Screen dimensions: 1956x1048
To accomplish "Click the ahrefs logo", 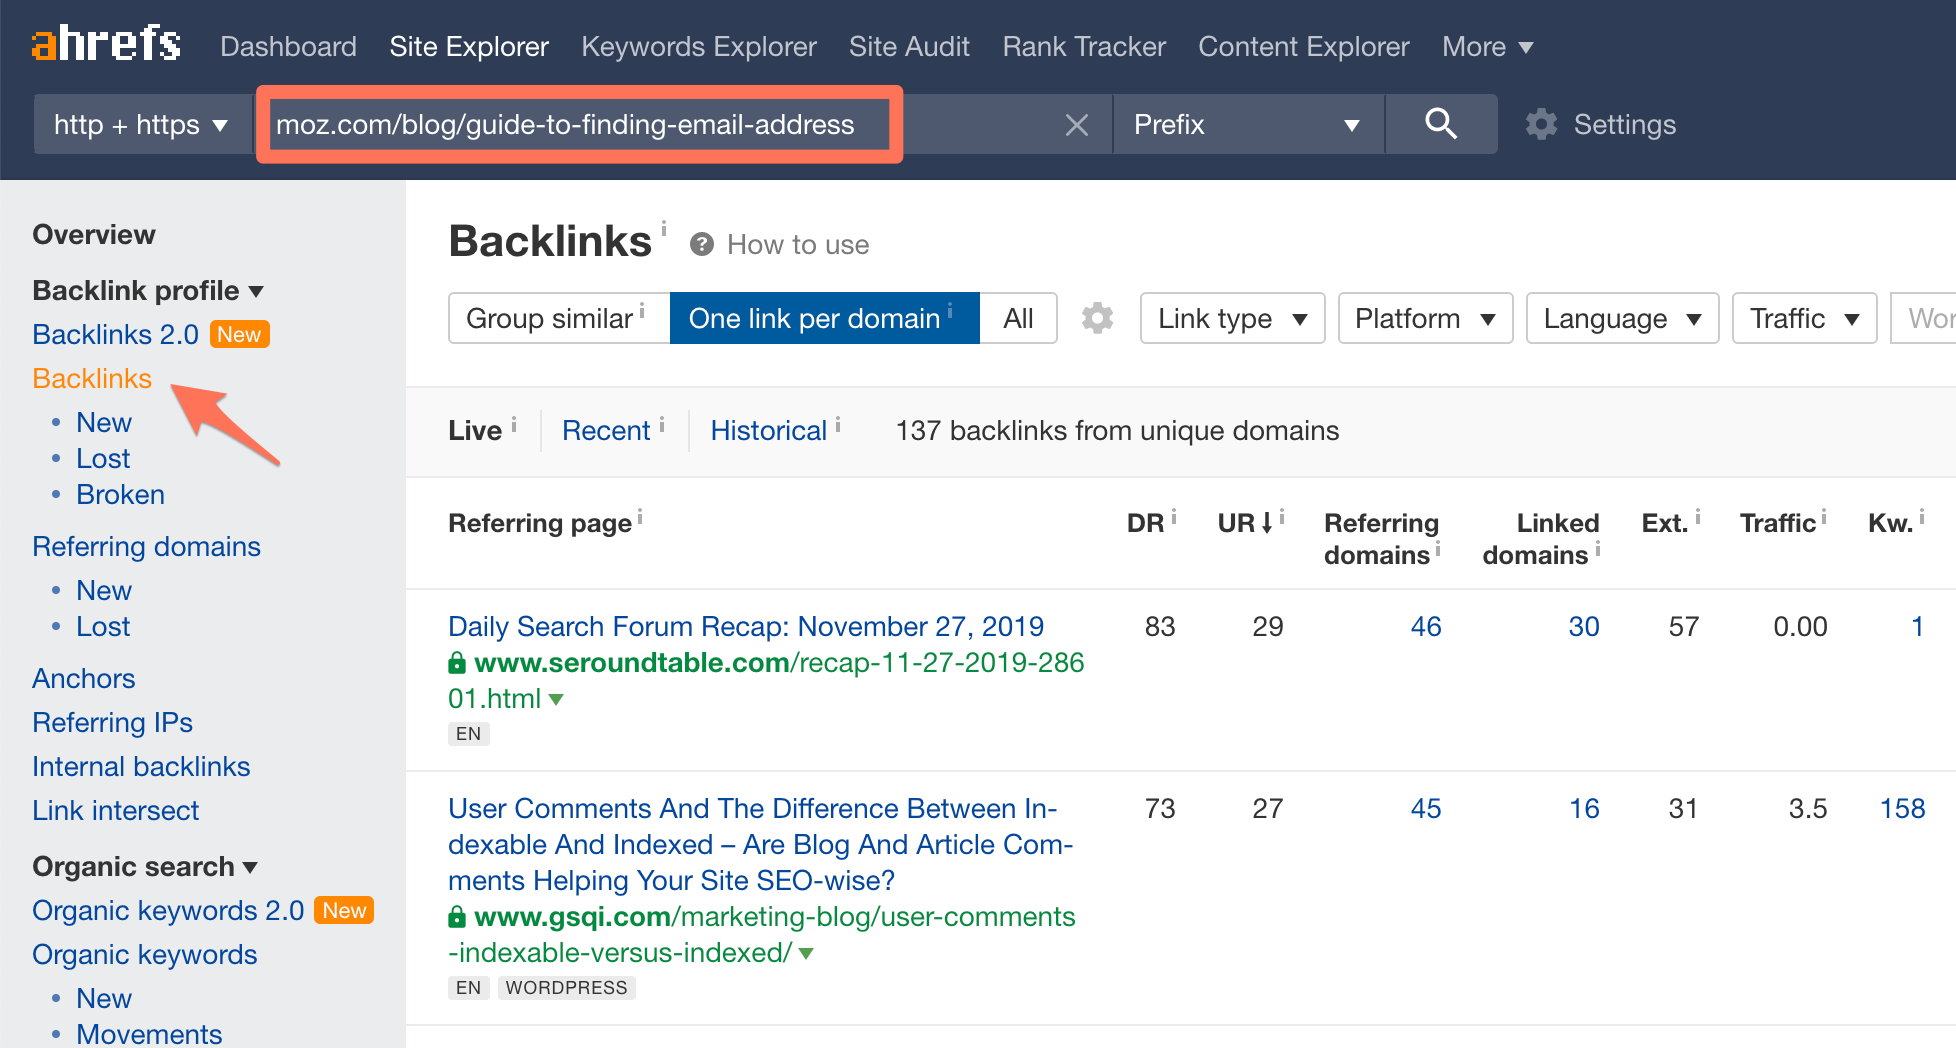I will click(106, 44).
